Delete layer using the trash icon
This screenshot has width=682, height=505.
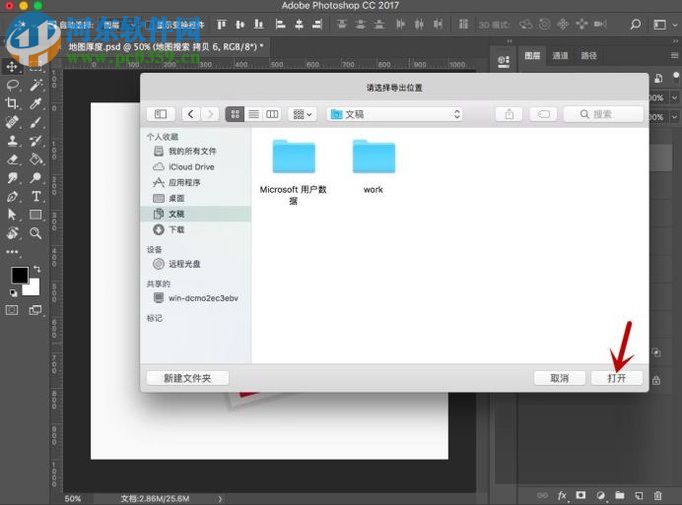pos(658,495)
